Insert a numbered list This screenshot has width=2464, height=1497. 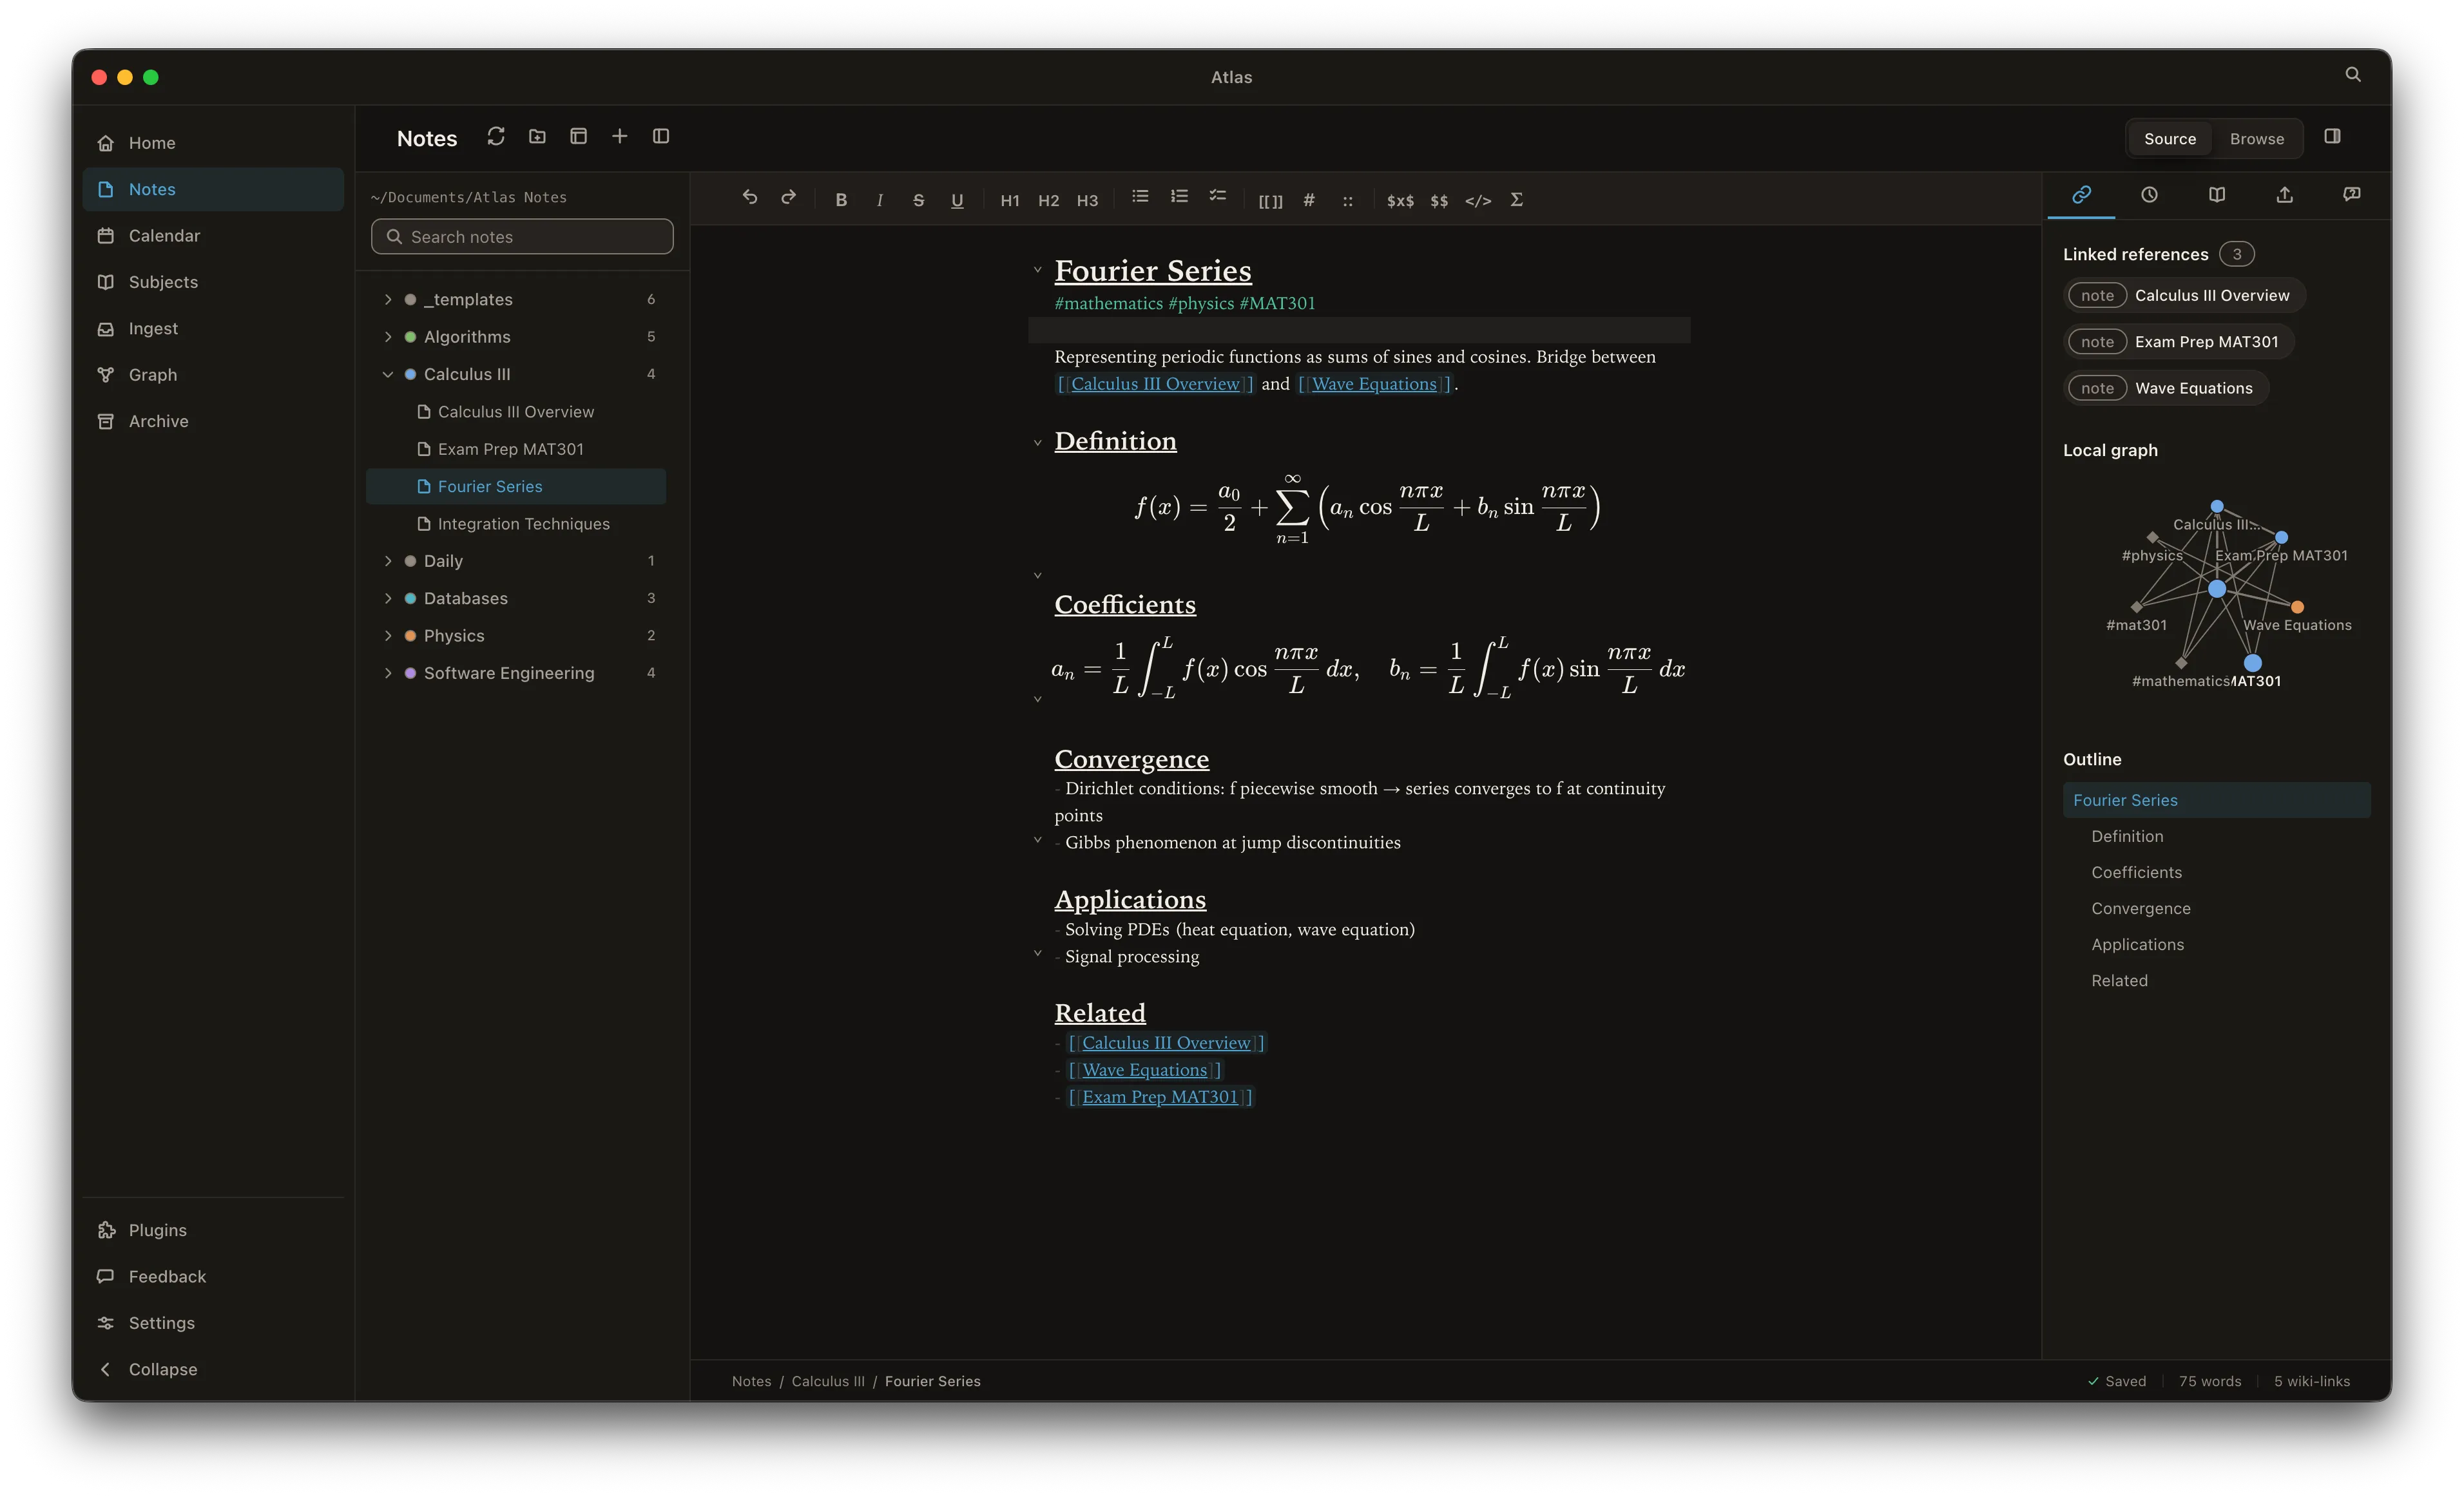click(x=1179, y=197)
